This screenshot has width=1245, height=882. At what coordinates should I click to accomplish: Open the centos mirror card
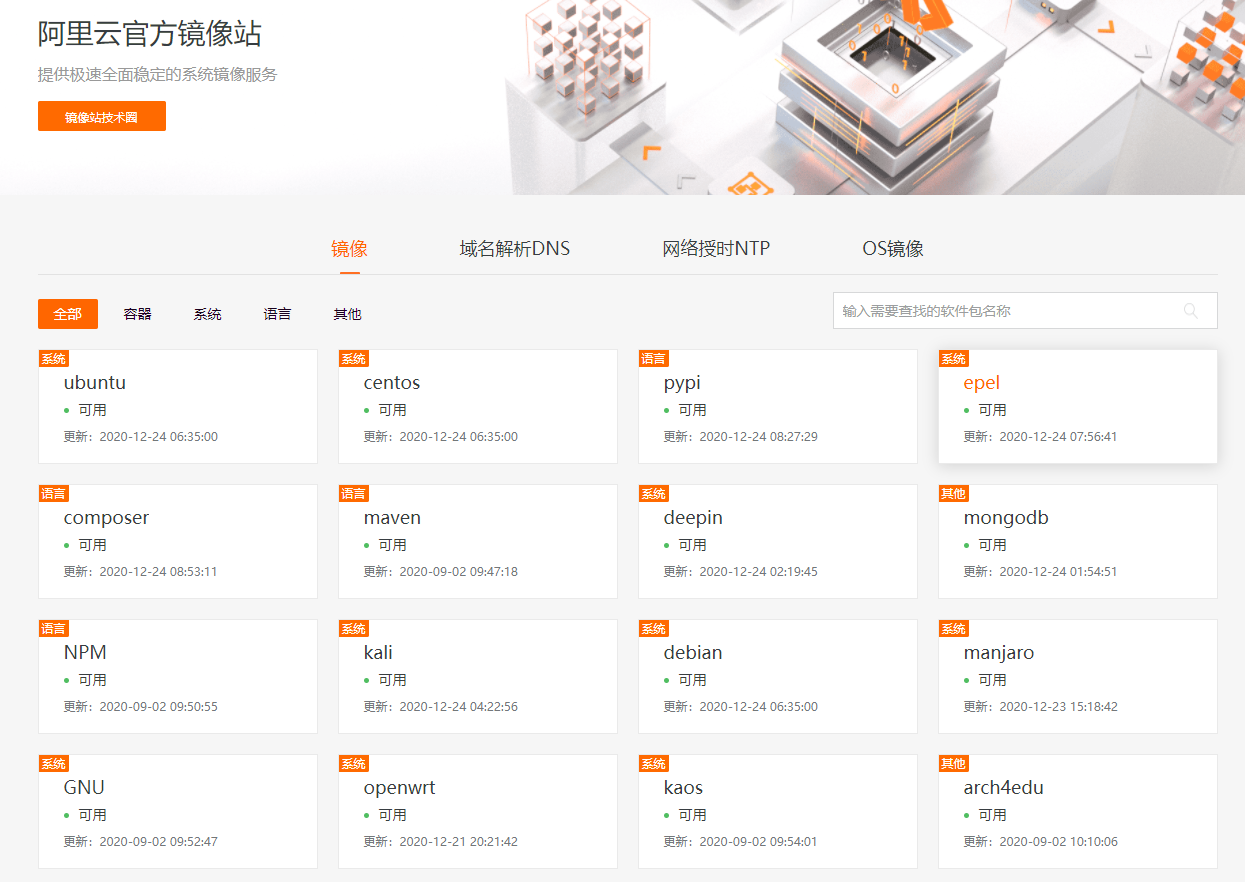pos(478,407)
